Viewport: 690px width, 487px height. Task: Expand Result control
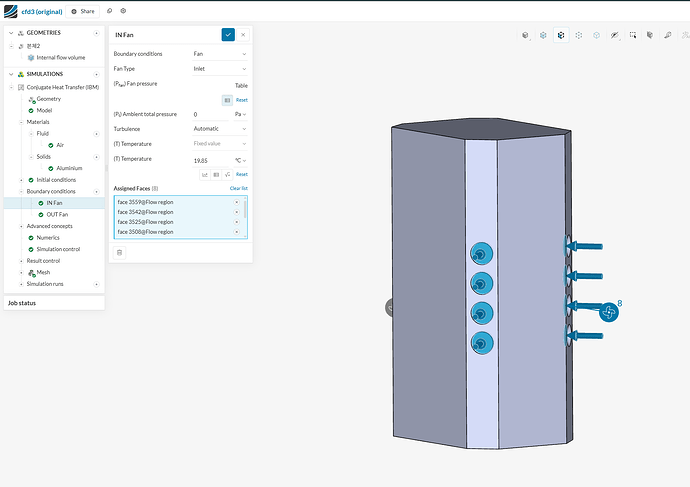[21, 261]
